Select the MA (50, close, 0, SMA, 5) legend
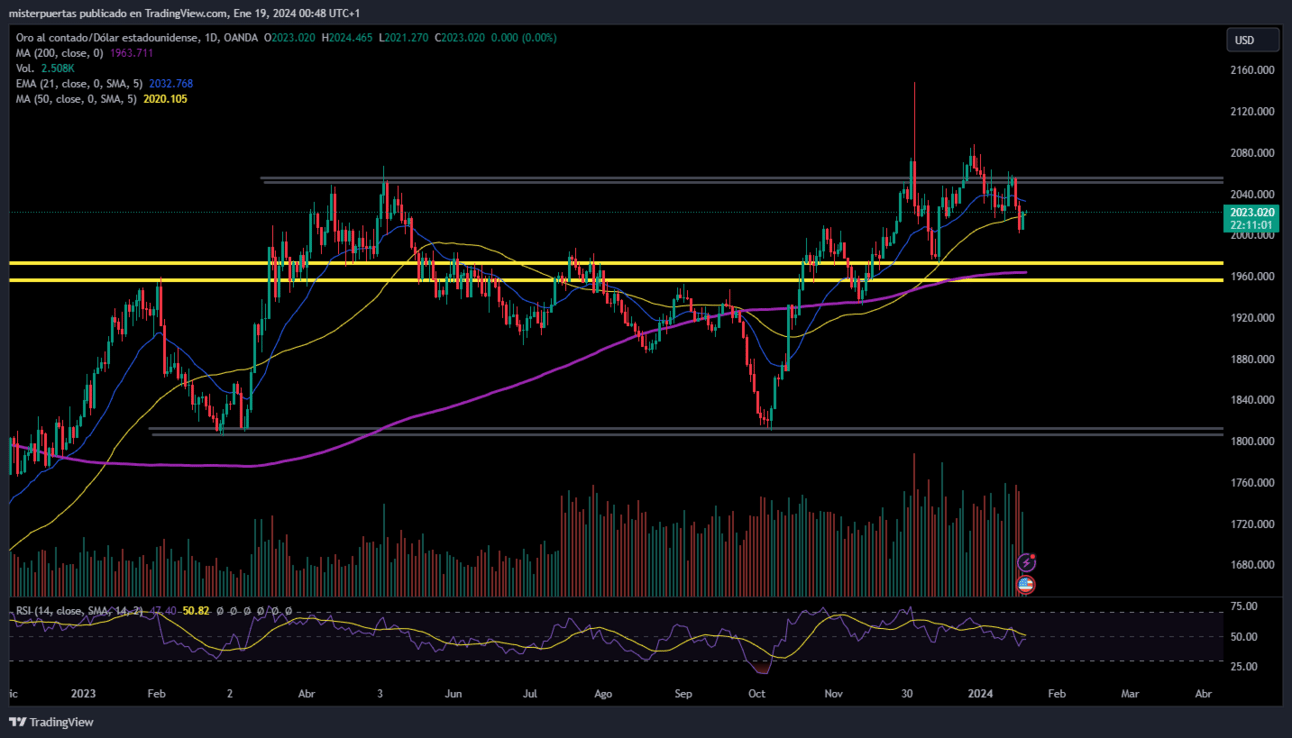Image resolution: width=1292 pixels, height=738 pixels. pyautogui.click(x=76, y=99)
